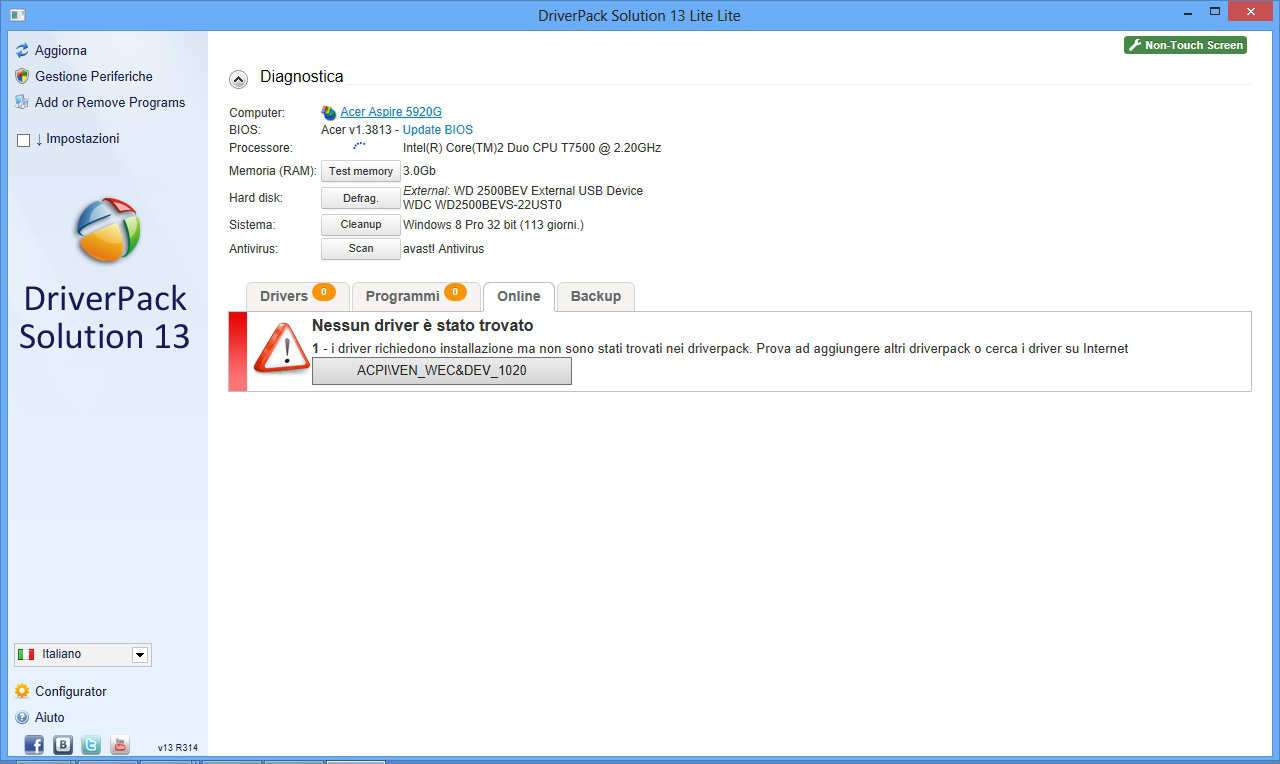Click the Aggiorna label
1280x764 pixels.
click(61, 50)
